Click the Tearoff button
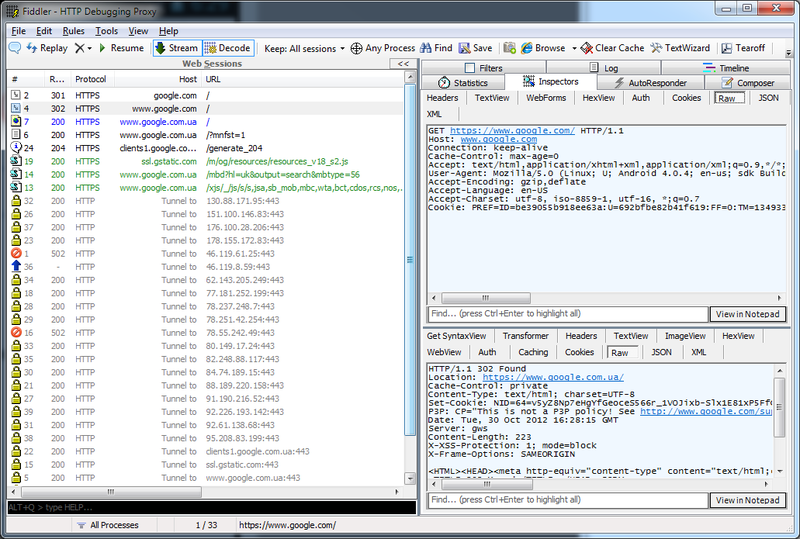The height and width of the screenshot is (539, 800). click(x=743, y=48)
